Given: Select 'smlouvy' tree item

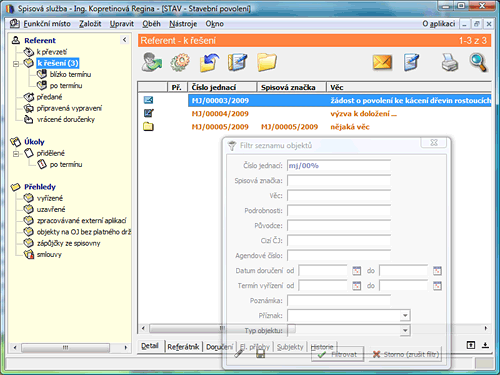Looking at the screenshot, I should click(x=49, y=255).
